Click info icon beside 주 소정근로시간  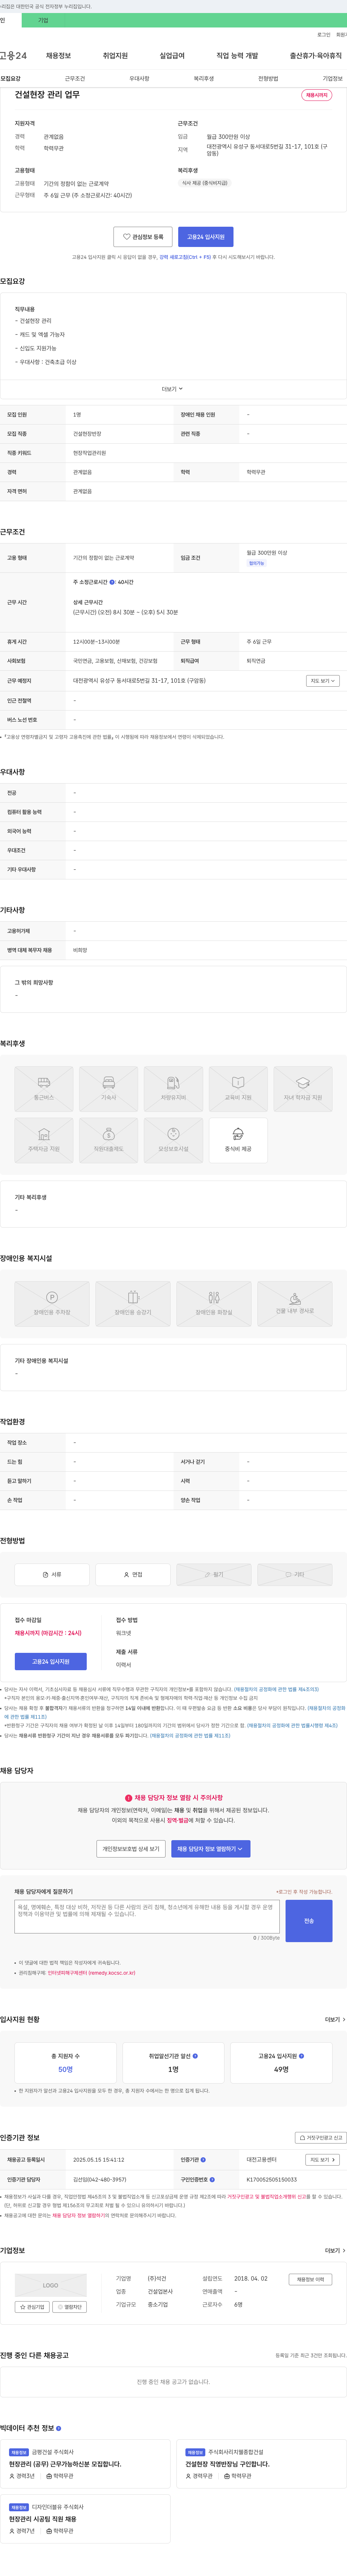(112, 582)
